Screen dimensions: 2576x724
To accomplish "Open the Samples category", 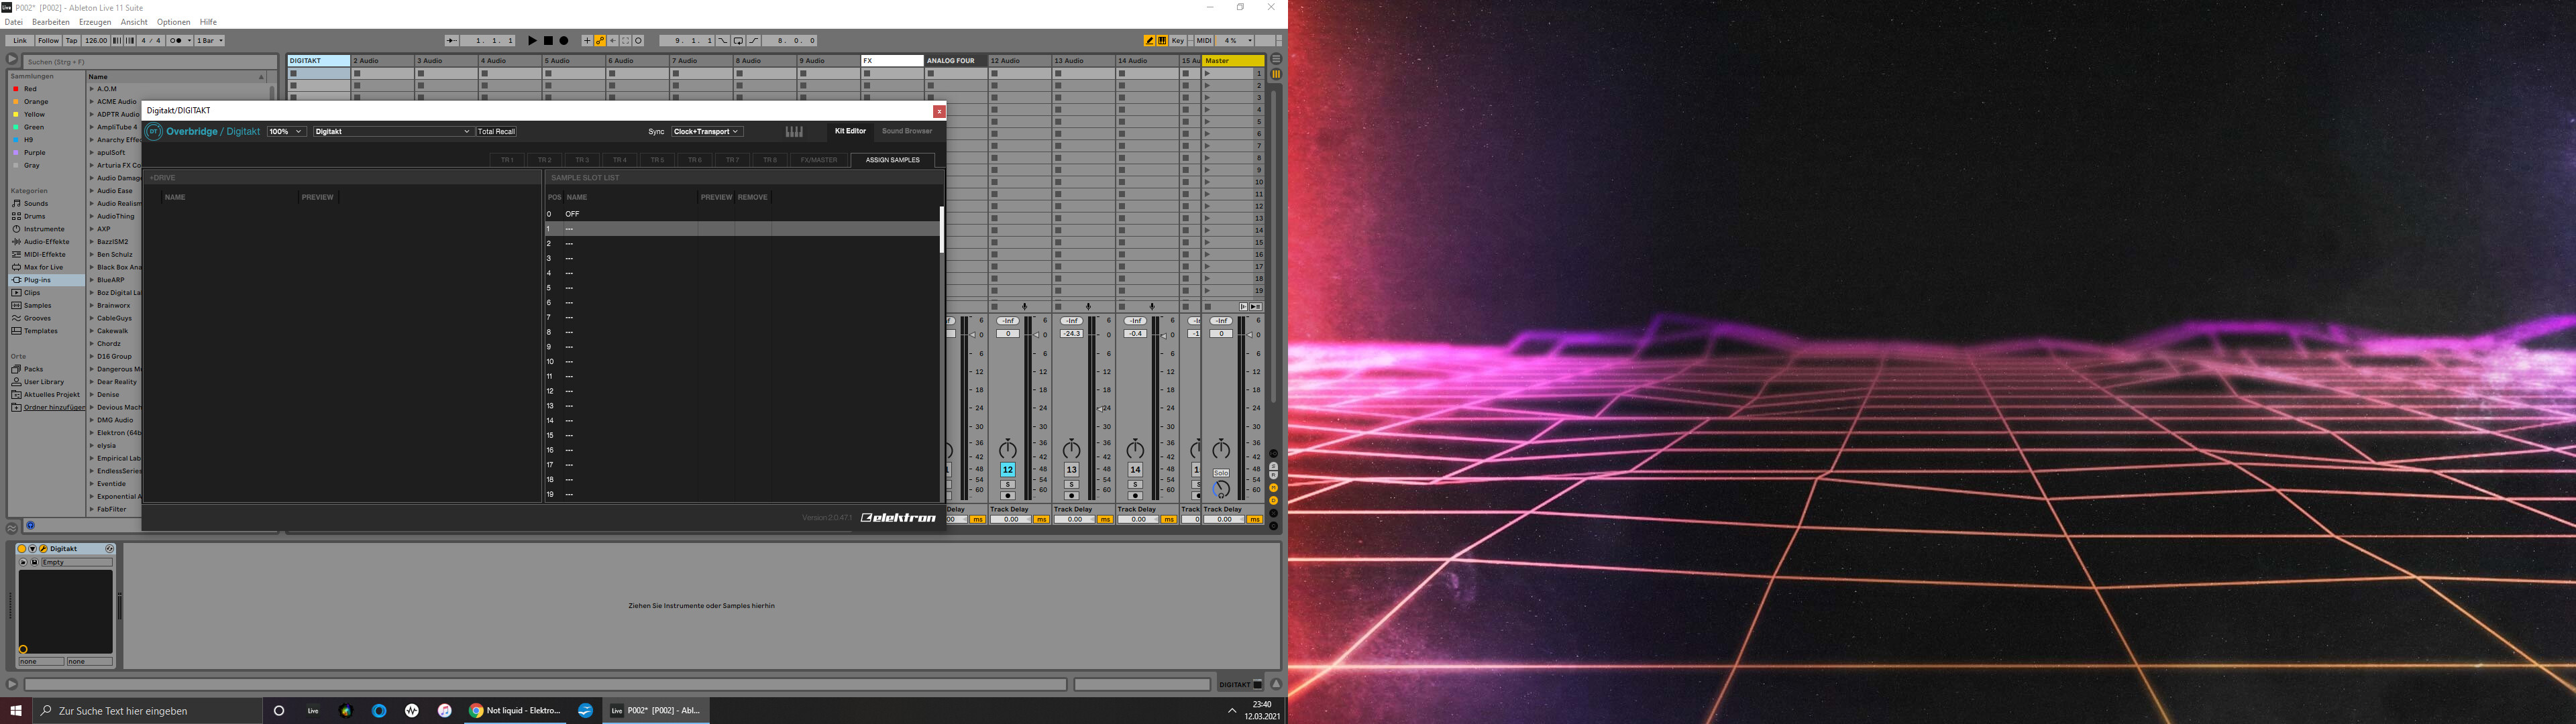I will pyautogui.click(x=37, y=306).
